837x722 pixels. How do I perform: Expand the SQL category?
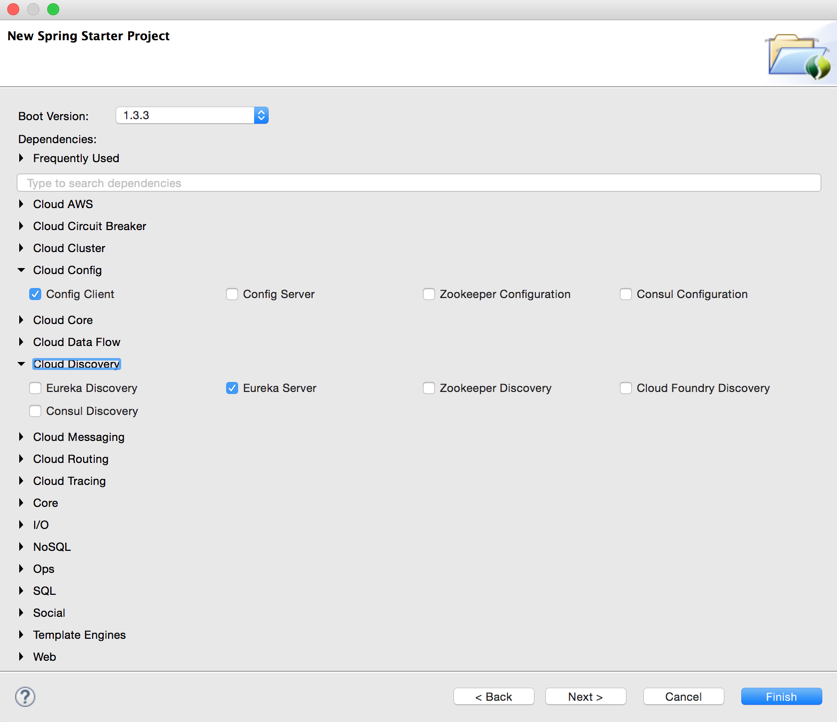click(x=21, y=590)
